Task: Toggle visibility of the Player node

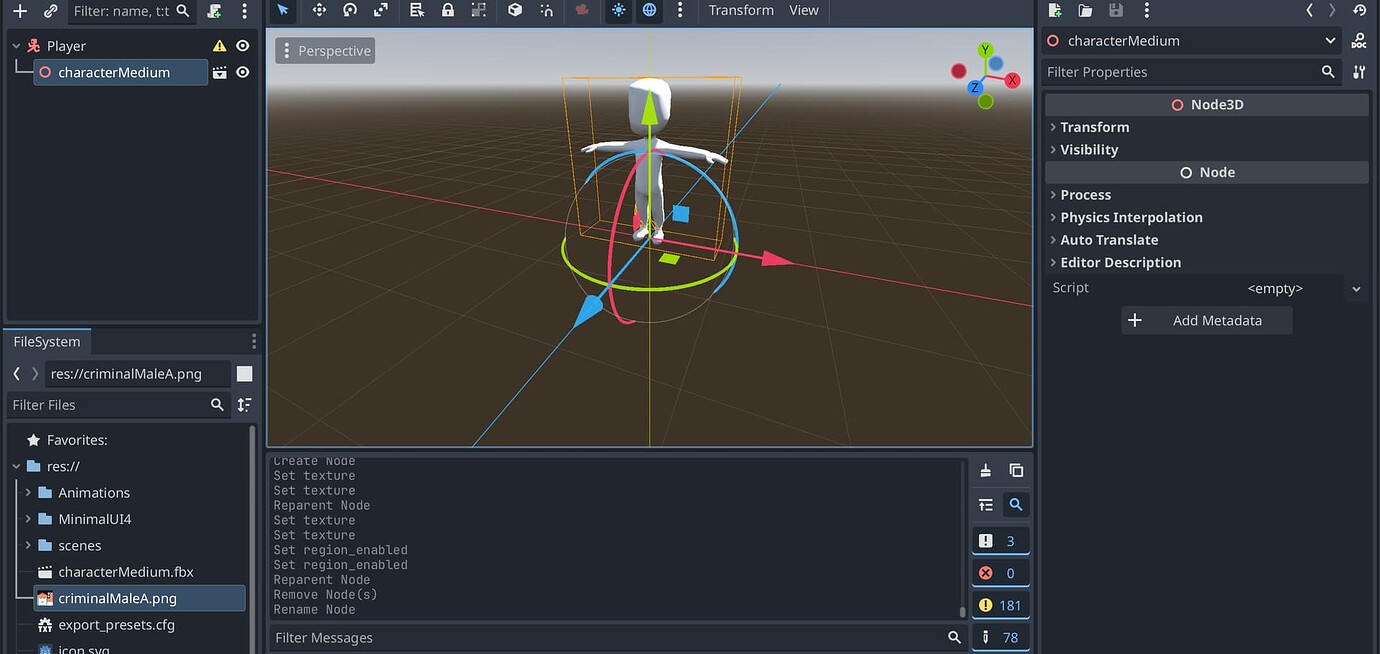Action: [242, 46]
